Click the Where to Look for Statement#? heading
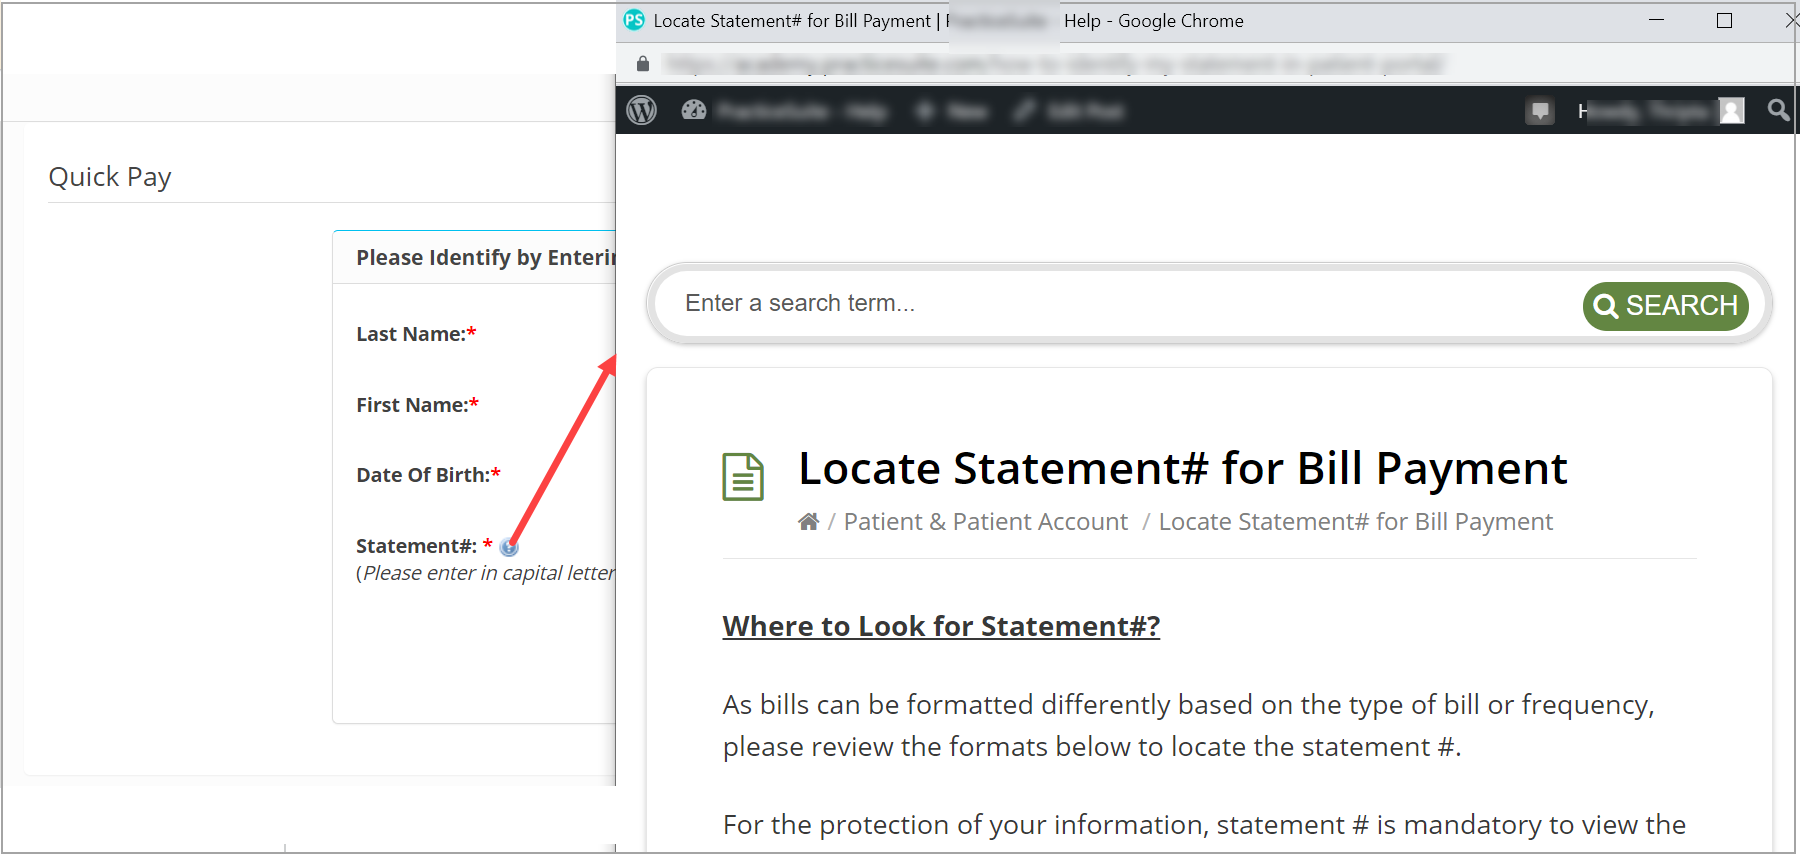 coord(940,626)
